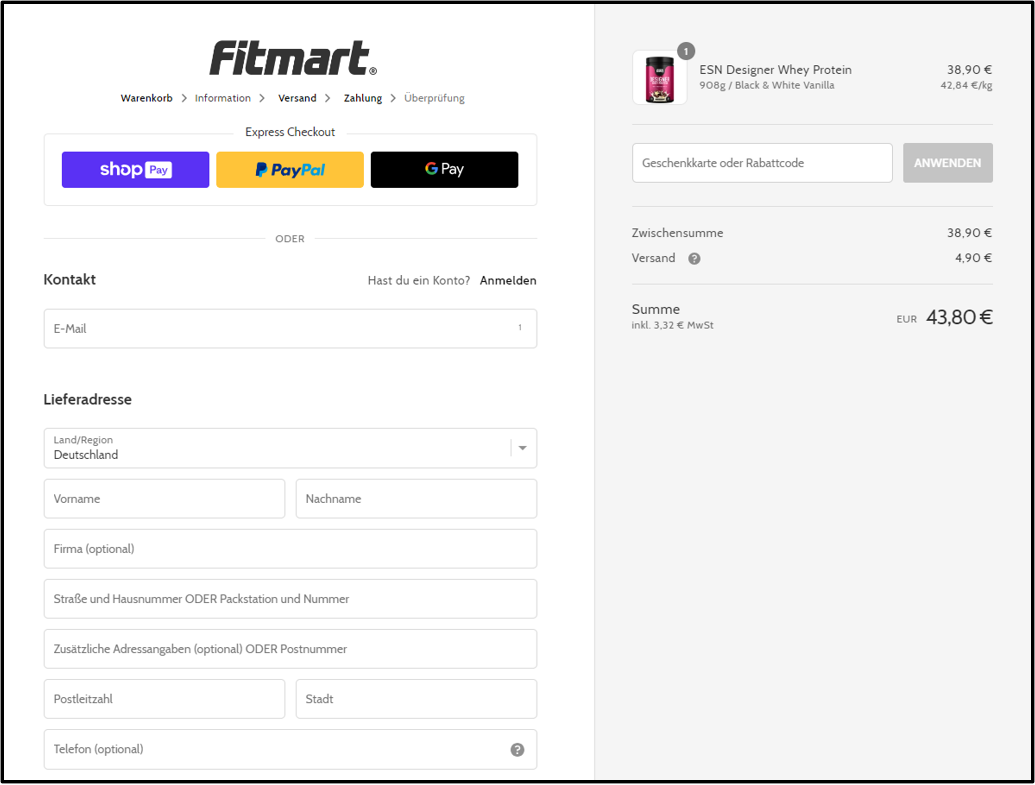Click the chevron after Warenkorb breadcrumb

pyautogui.click(x=184, y=98)
